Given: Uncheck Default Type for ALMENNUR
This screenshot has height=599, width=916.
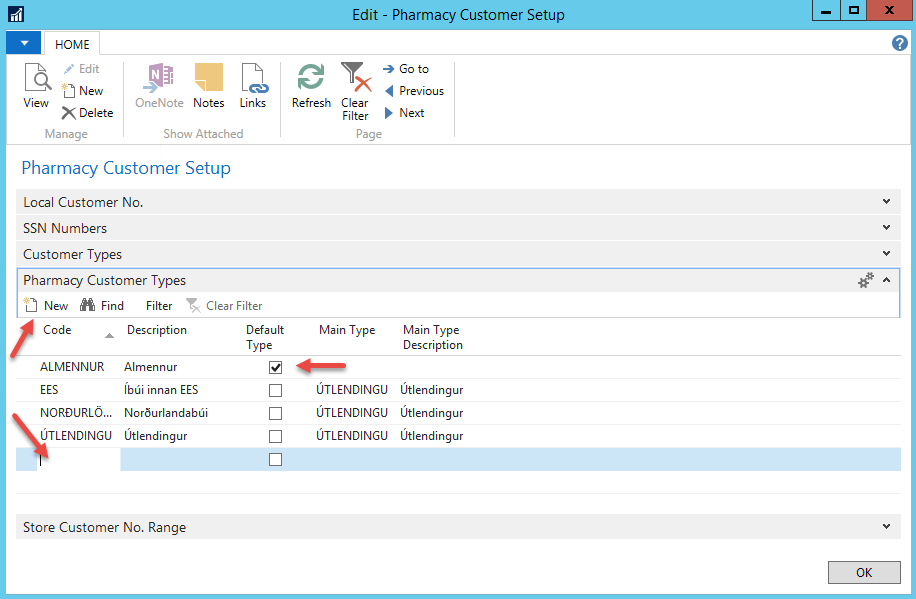Looking at the screenshot, I should click(276, 368).
